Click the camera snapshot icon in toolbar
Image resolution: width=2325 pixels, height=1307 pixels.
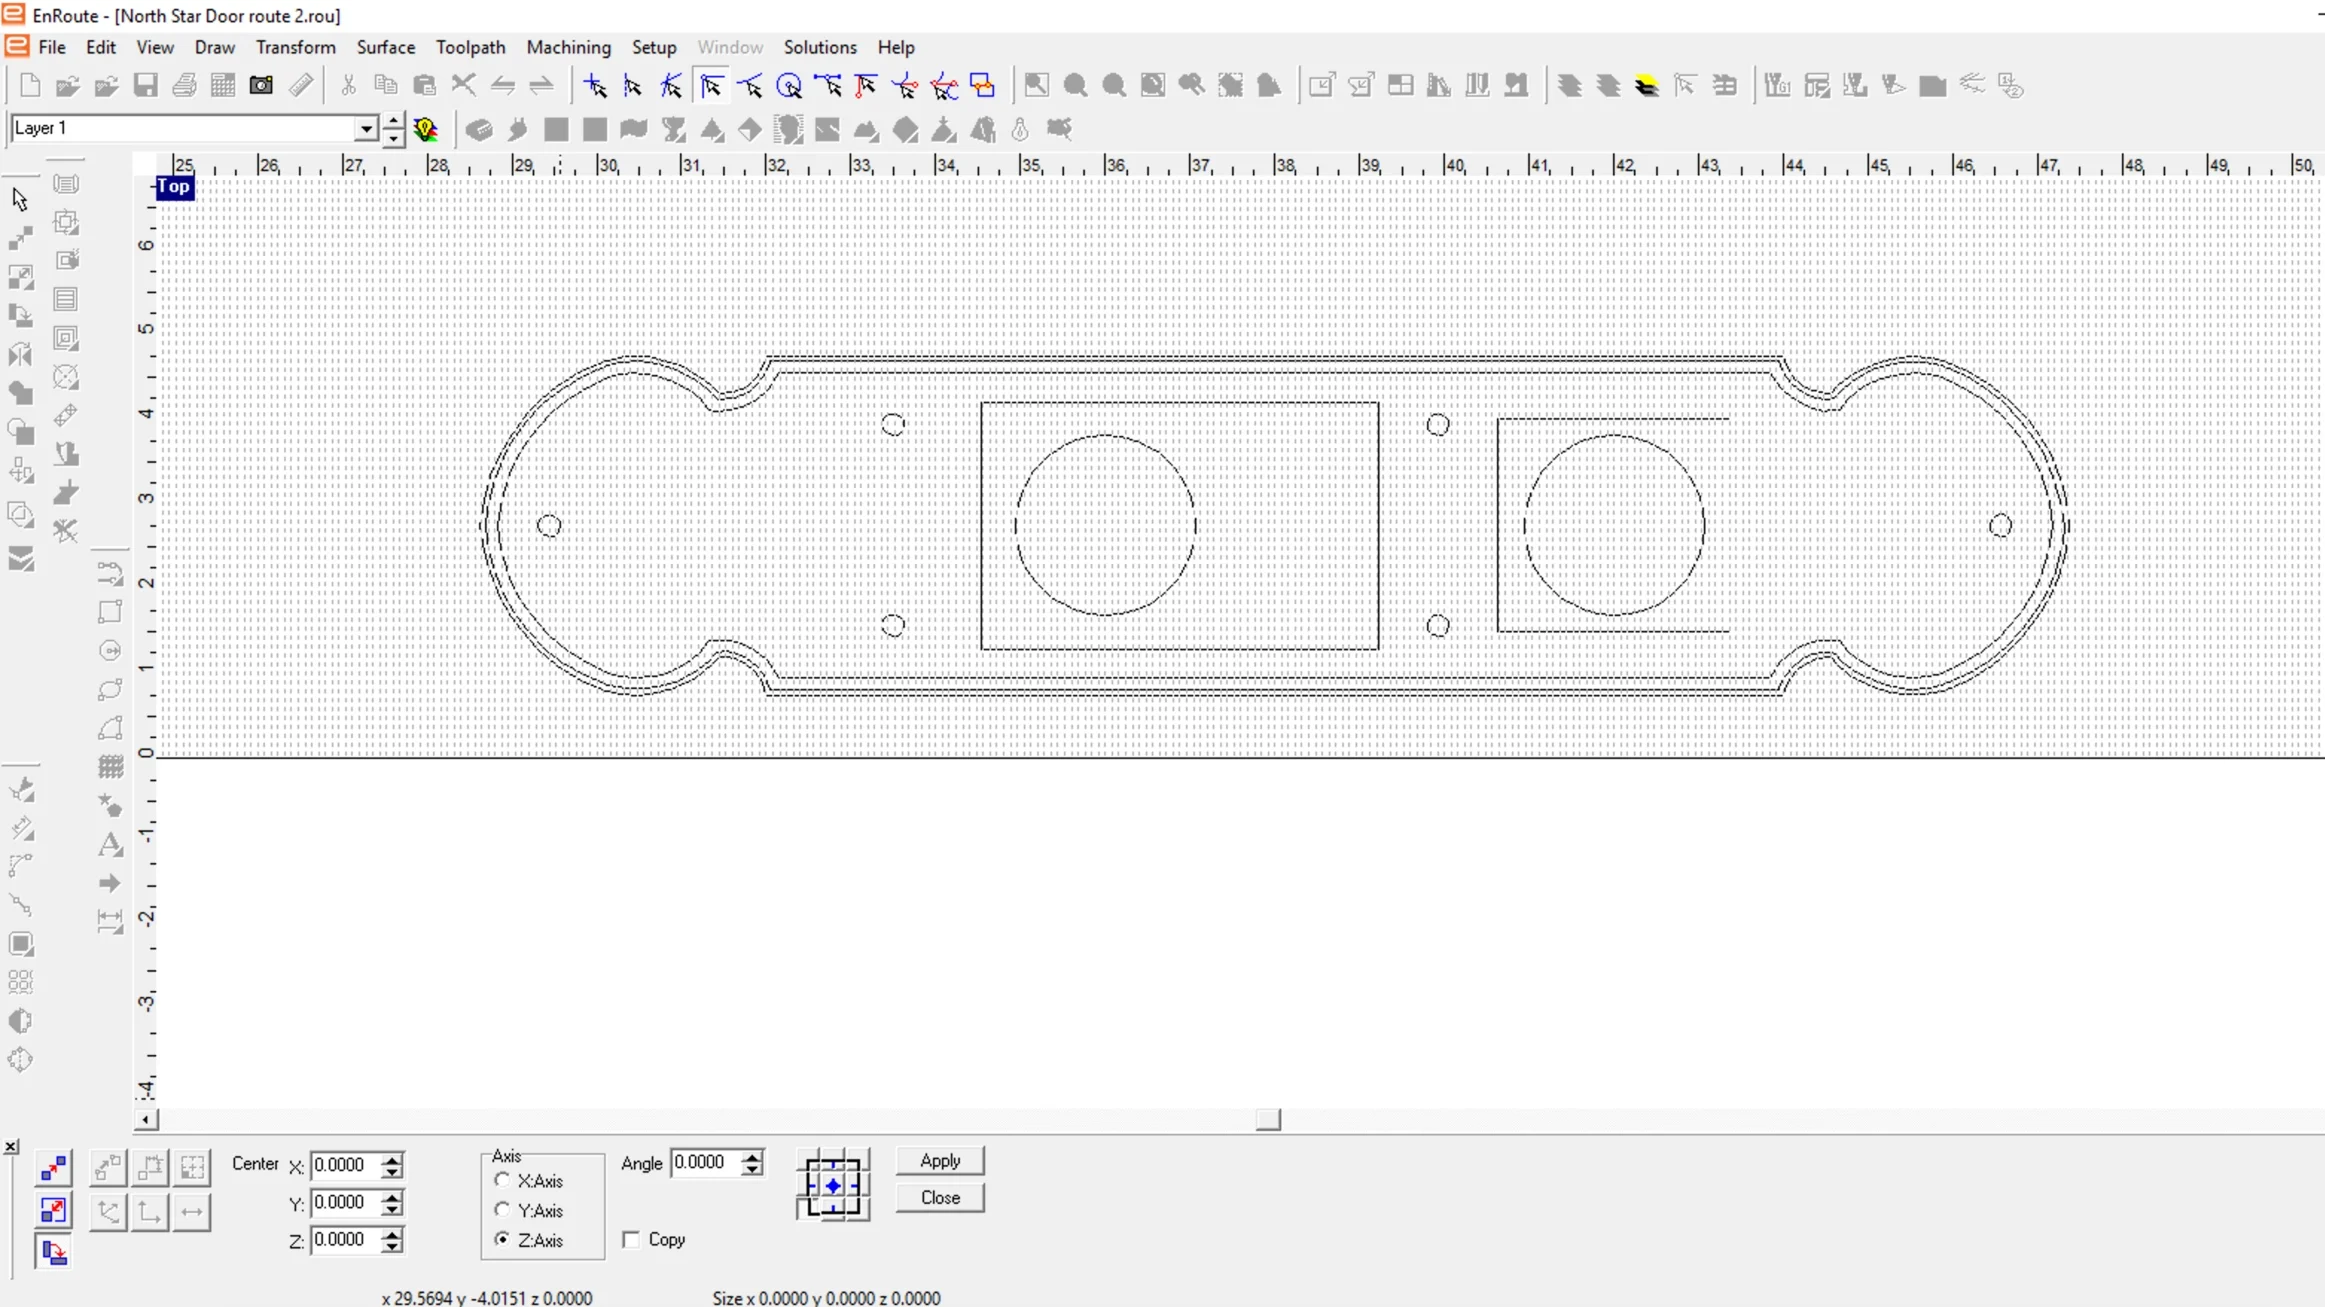pos(261,86)
